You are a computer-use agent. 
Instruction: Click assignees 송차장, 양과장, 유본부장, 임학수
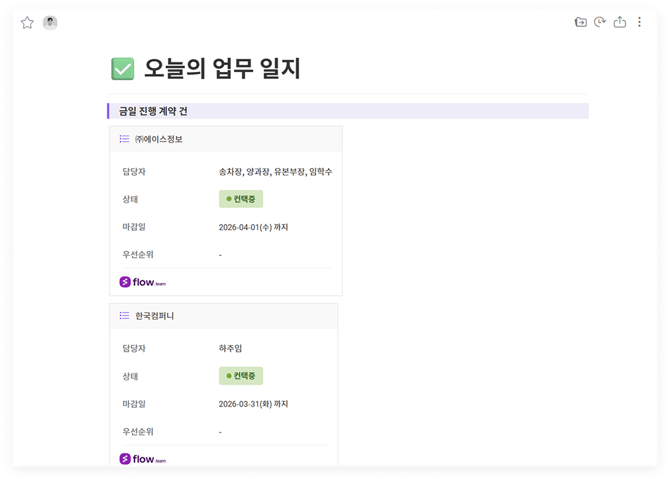[275, 172]
